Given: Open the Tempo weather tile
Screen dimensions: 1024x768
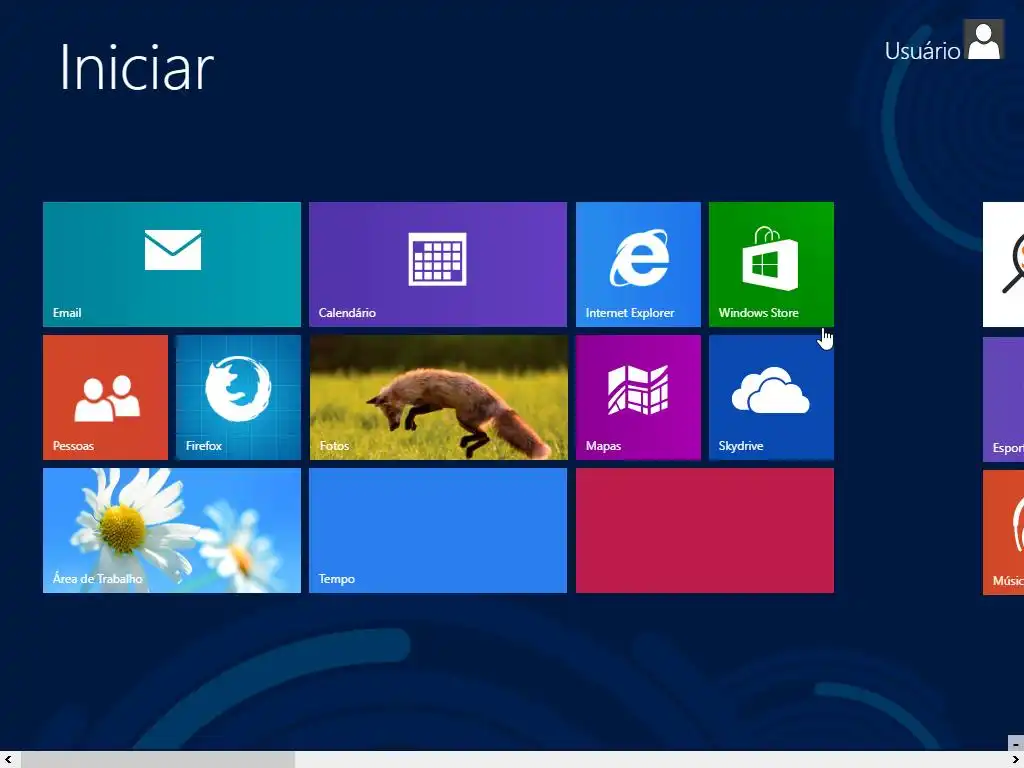Looking at the screenshot, I should click(x=438, y=531).
